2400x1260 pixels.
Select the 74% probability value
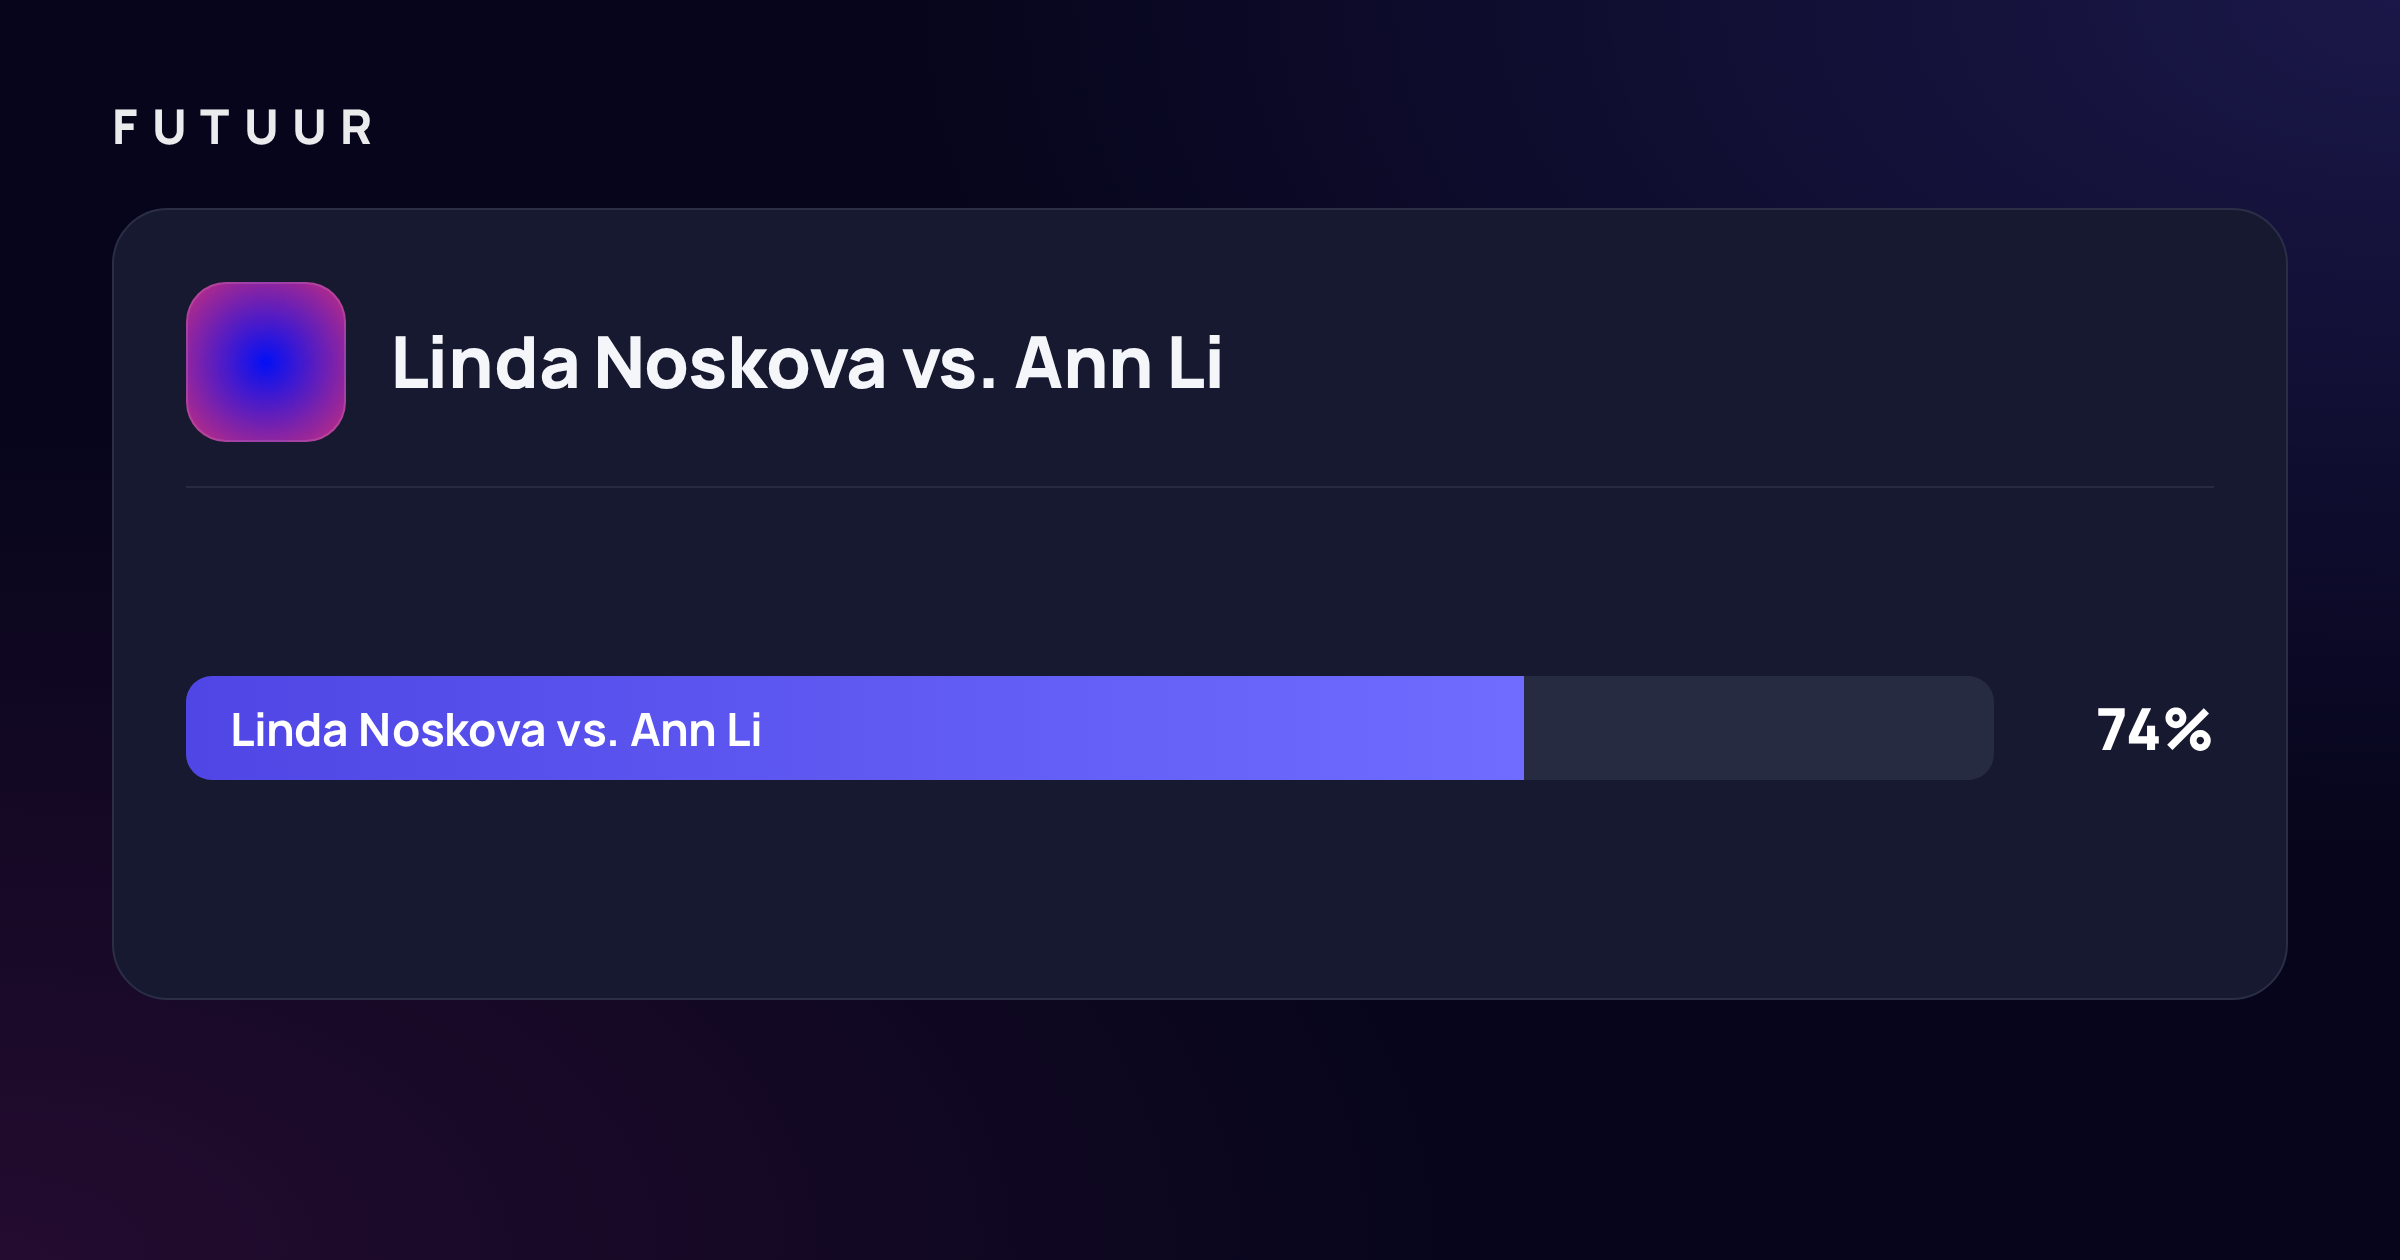[2153, 729]
